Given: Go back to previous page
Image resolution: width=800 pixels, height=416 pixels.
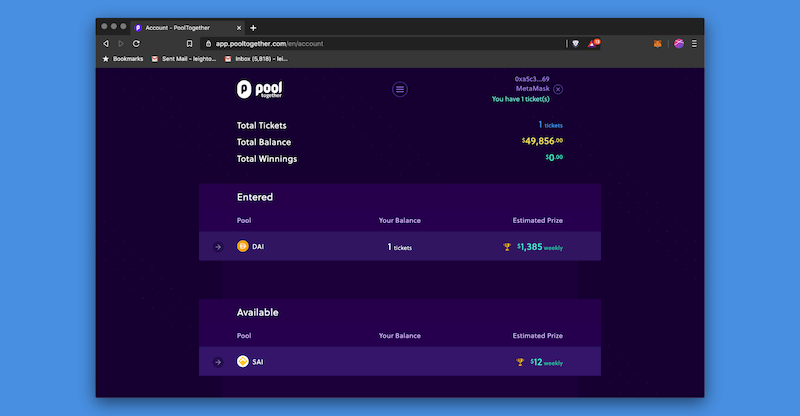Looking at the screenshot, I should click(x=106, y=44).
